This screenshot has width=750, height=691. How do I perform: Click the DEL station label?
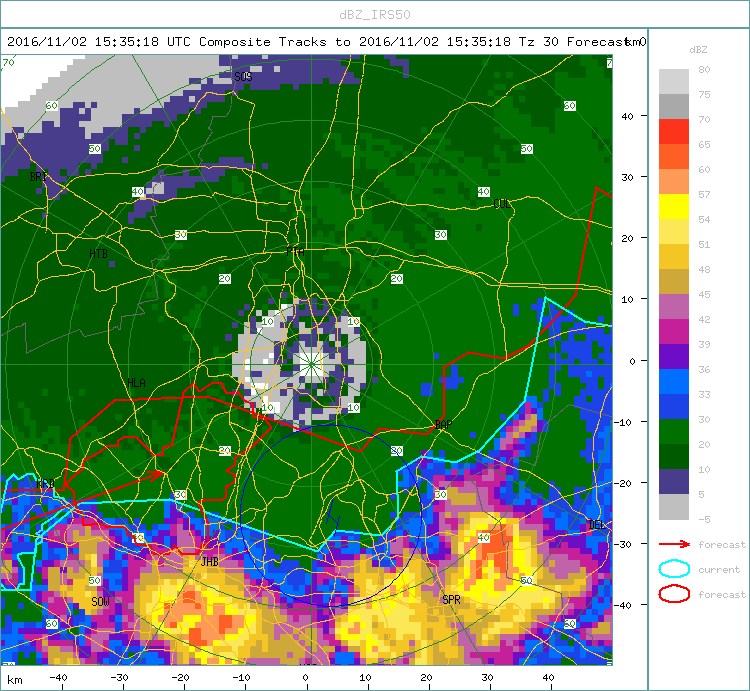[x=596, y=525]
